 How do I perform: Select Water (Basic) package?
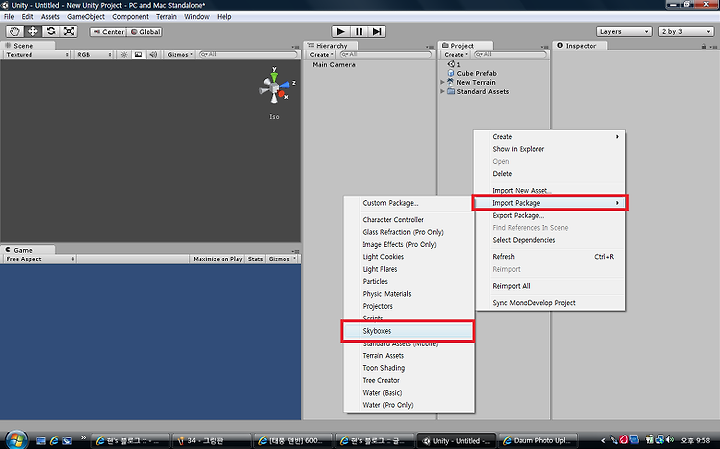[x=409, y=393]
